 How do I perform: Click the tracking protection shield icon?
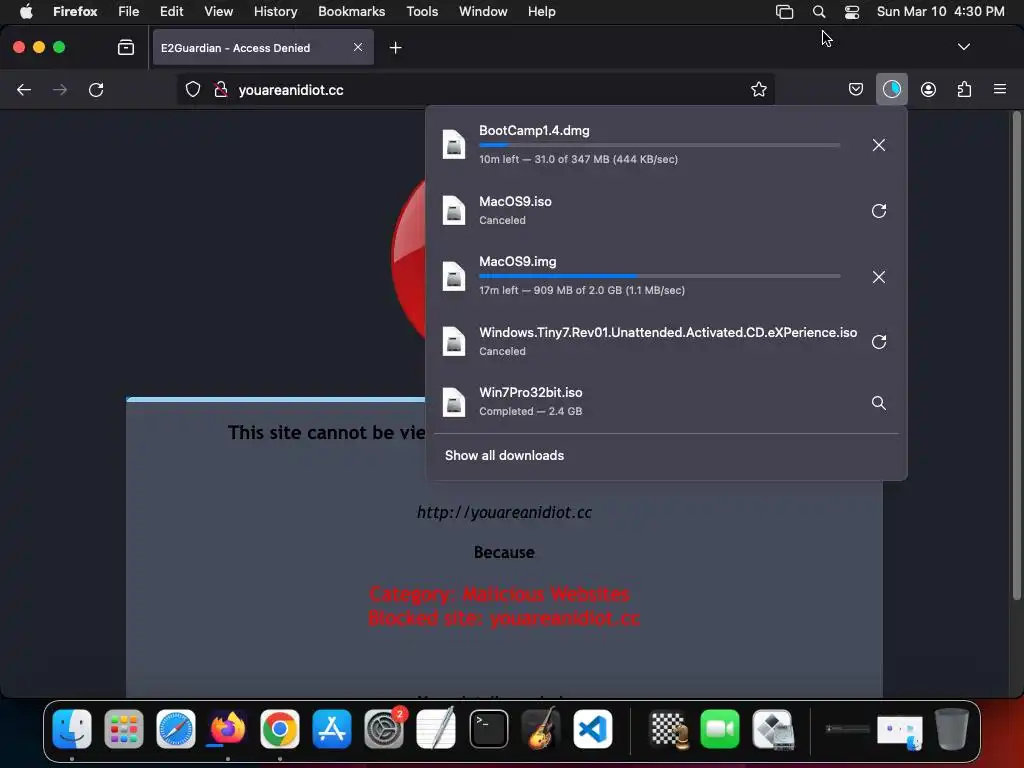(193, 89)
